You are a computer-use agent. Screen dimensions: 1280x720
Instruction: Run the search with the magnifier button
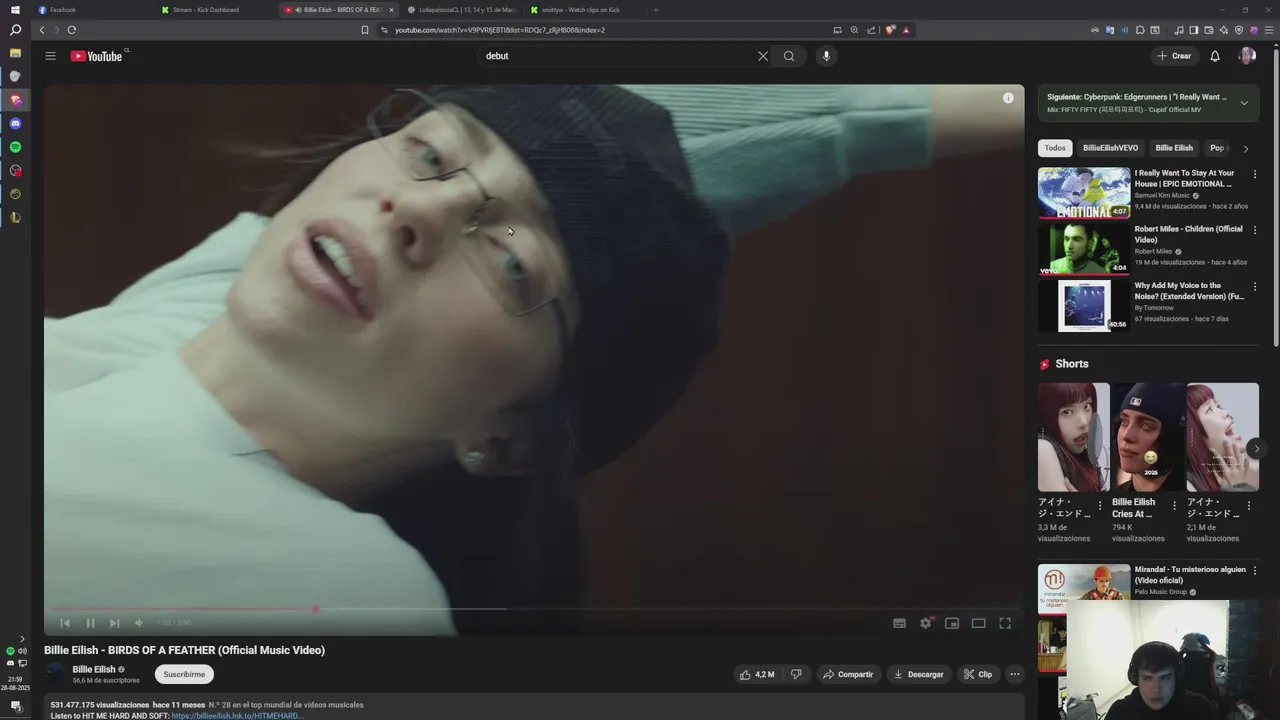[789, 56]
